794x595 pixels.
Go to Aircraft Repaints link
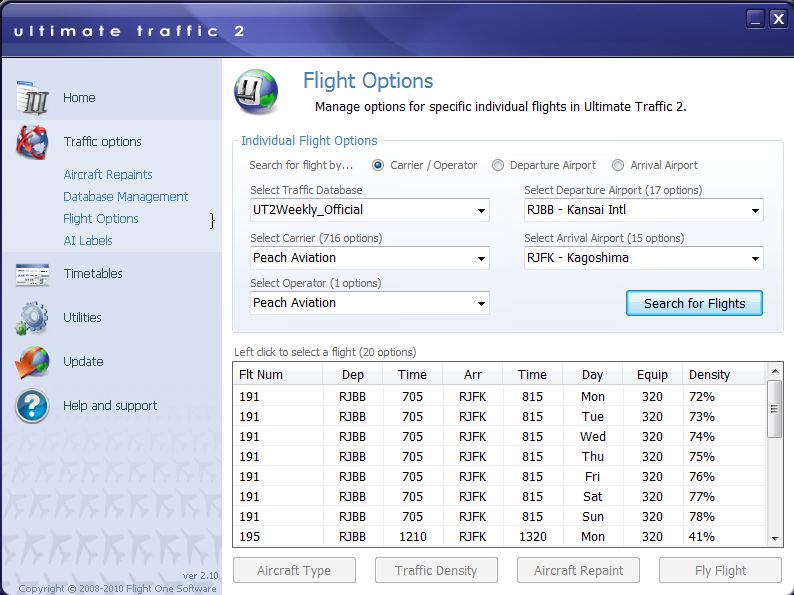[108, 175]
